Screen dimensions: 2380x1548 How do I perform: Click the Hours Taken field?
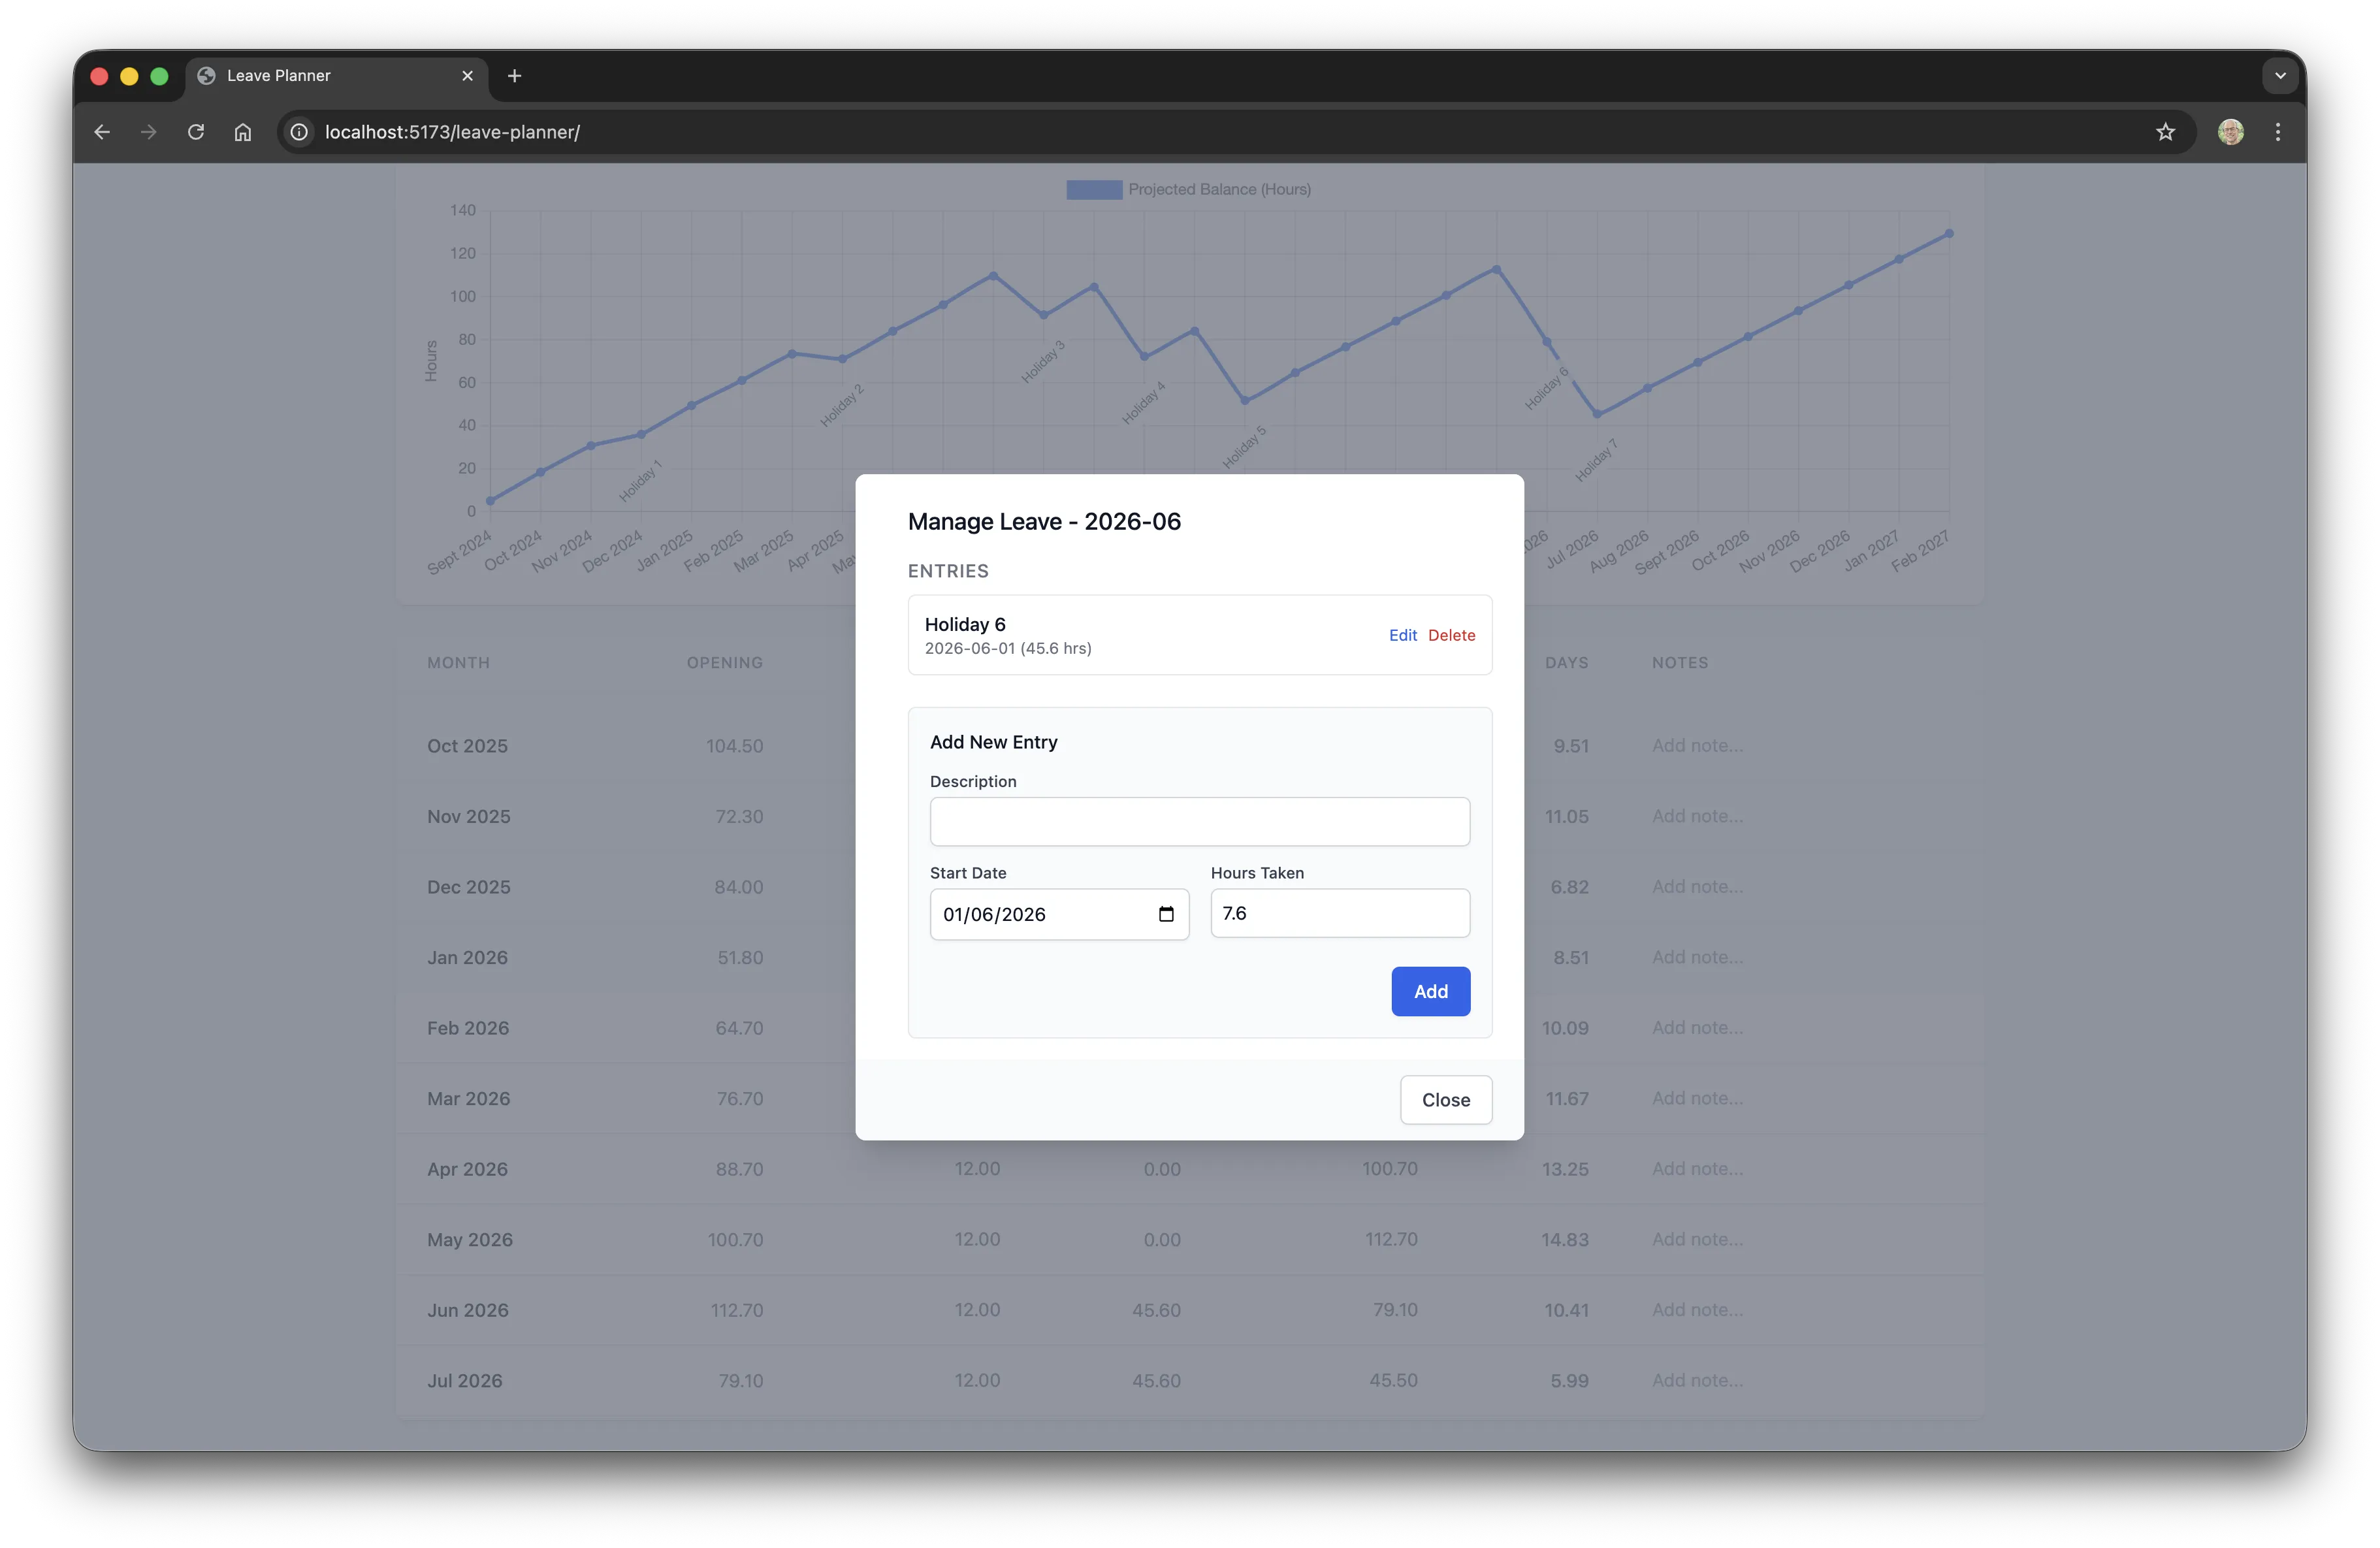point(1340,913)
